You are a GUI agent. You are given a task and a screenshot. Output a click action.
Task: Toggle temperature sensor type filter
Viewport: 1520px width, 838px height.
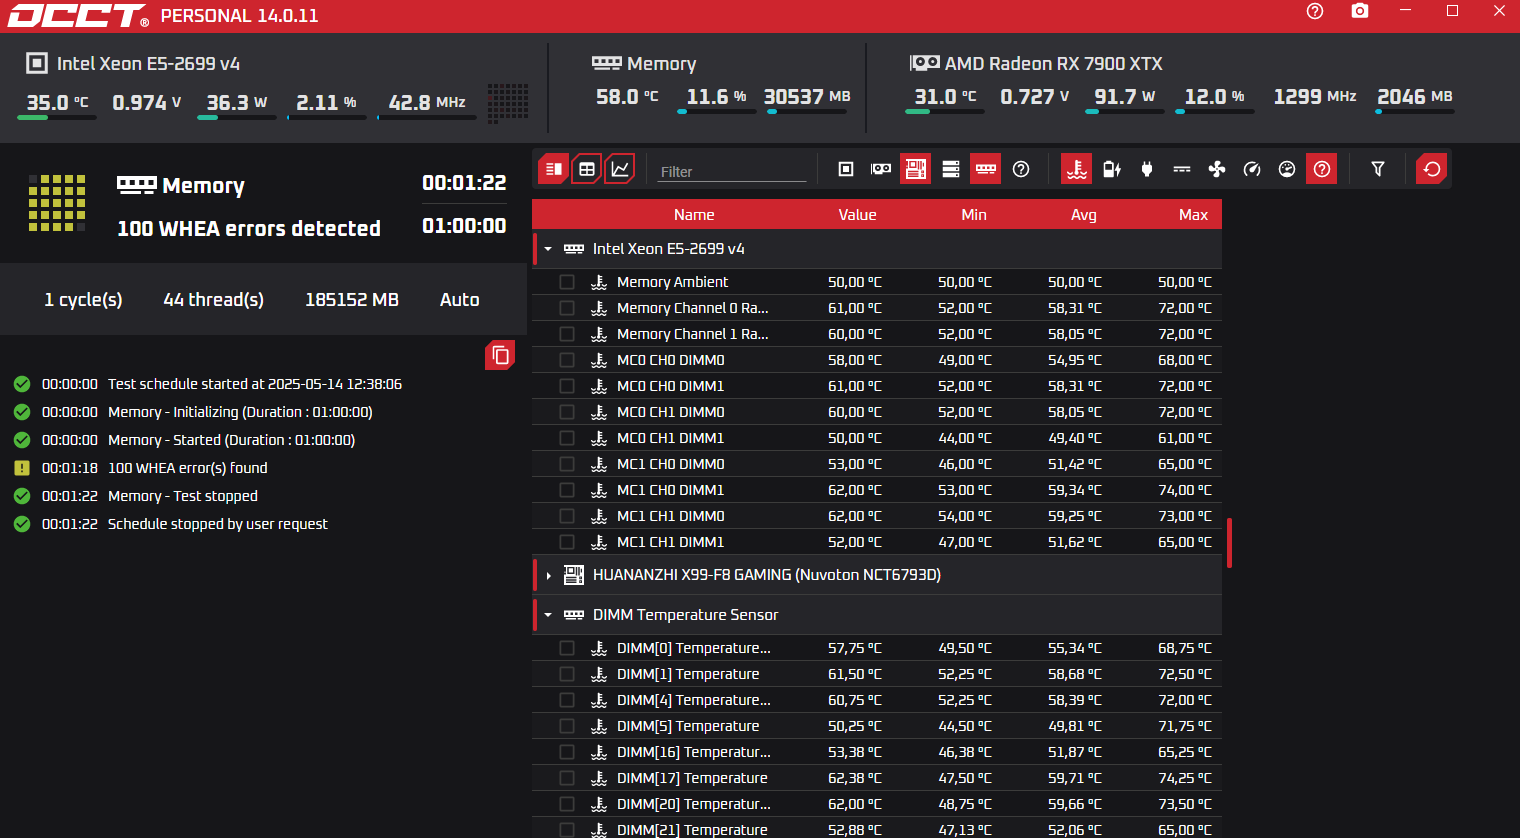click(1077, 169)
